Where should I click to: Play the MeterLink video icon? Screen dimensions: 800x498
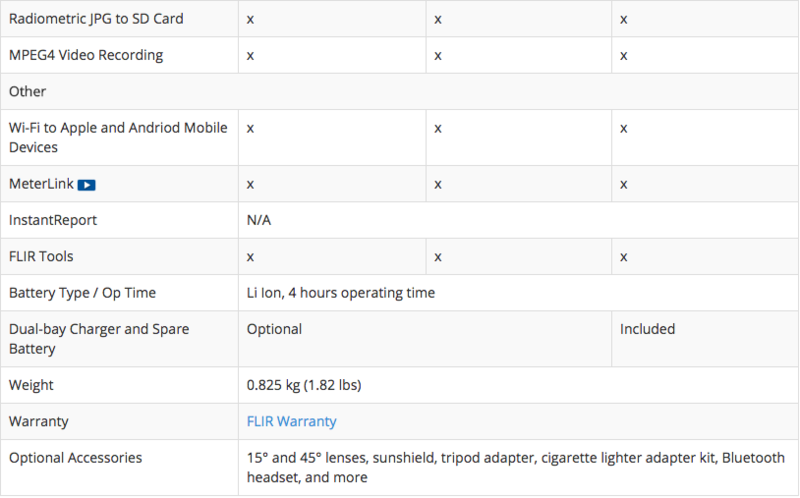point(86,185)
